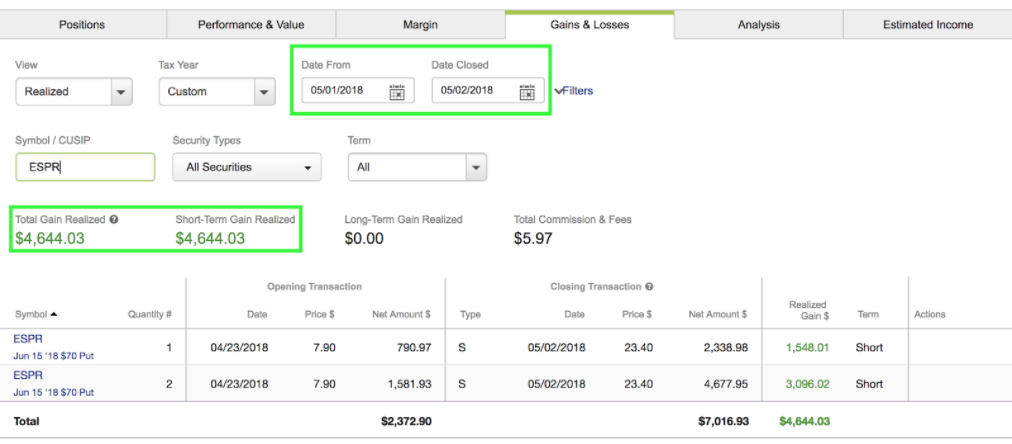This screenshot has height=444, width=1012.
Task: Go to the Margin tab
Action: [420, 24]
